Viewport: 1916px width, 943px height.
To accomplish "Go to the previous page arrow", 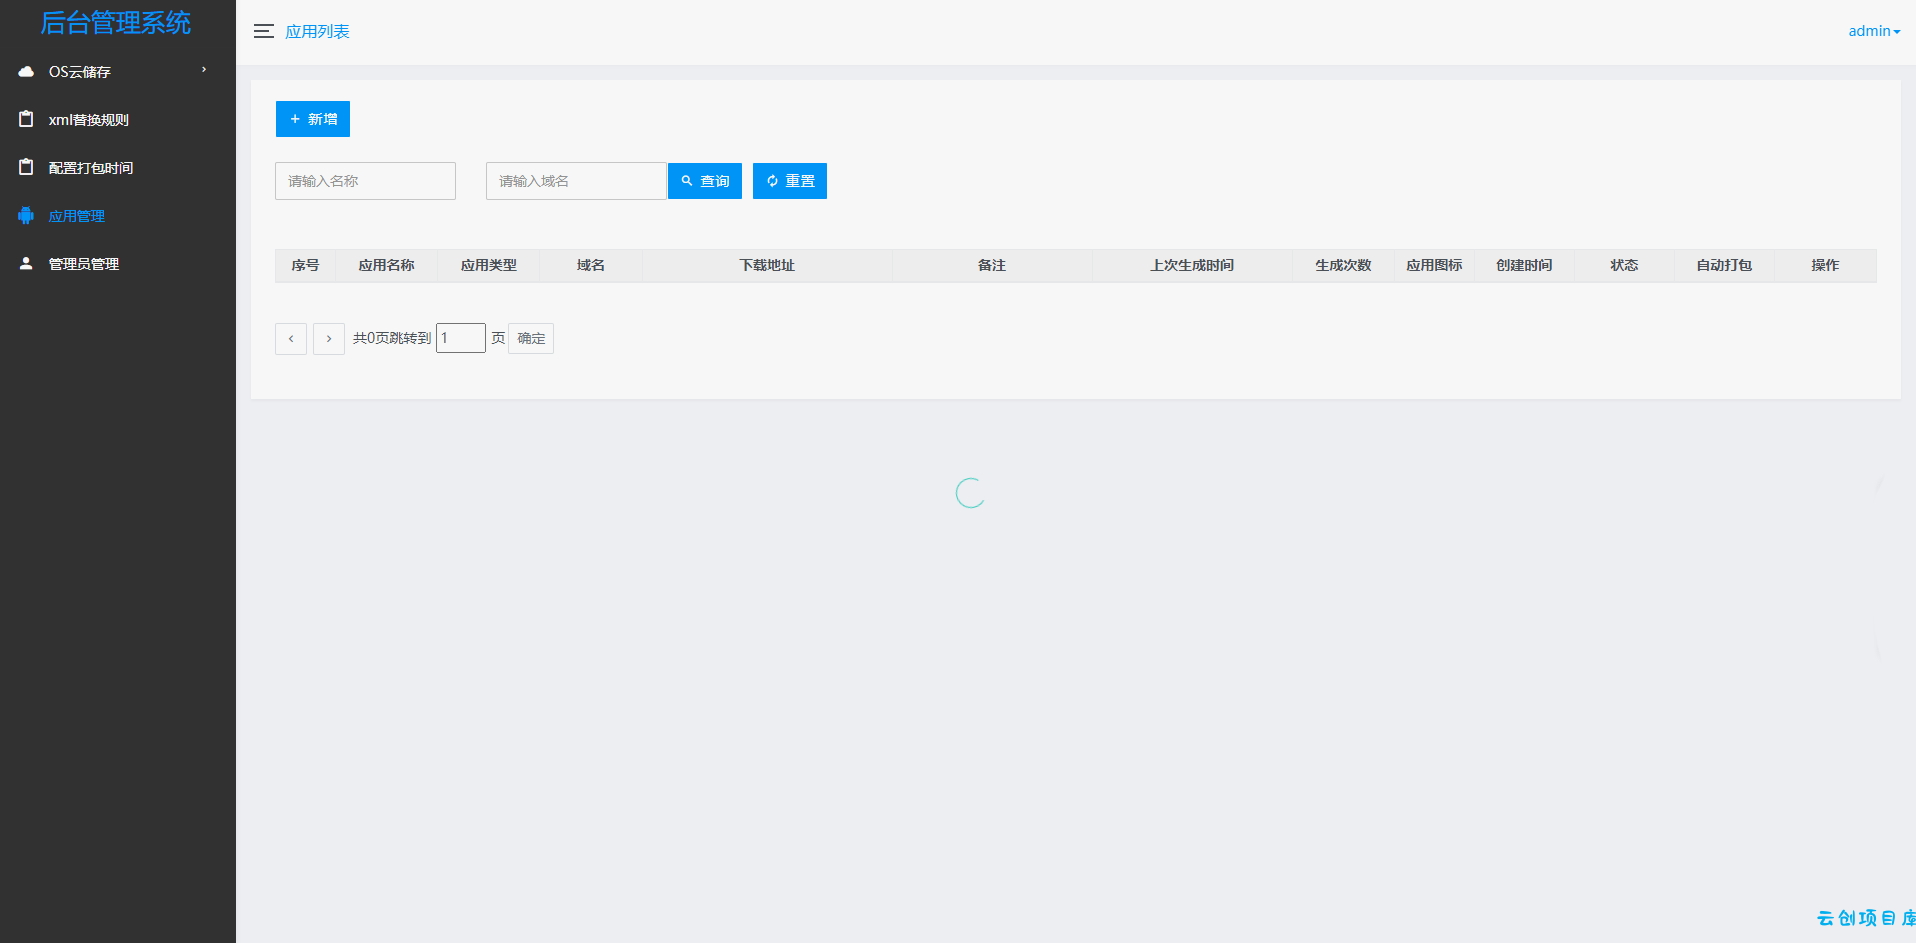I will [291, 338].
